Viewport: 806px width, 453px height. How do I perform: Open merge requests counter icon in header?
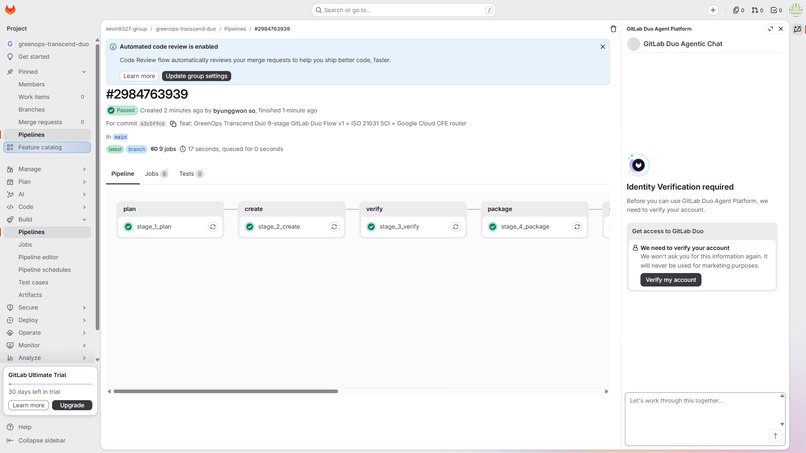point(757,10)
